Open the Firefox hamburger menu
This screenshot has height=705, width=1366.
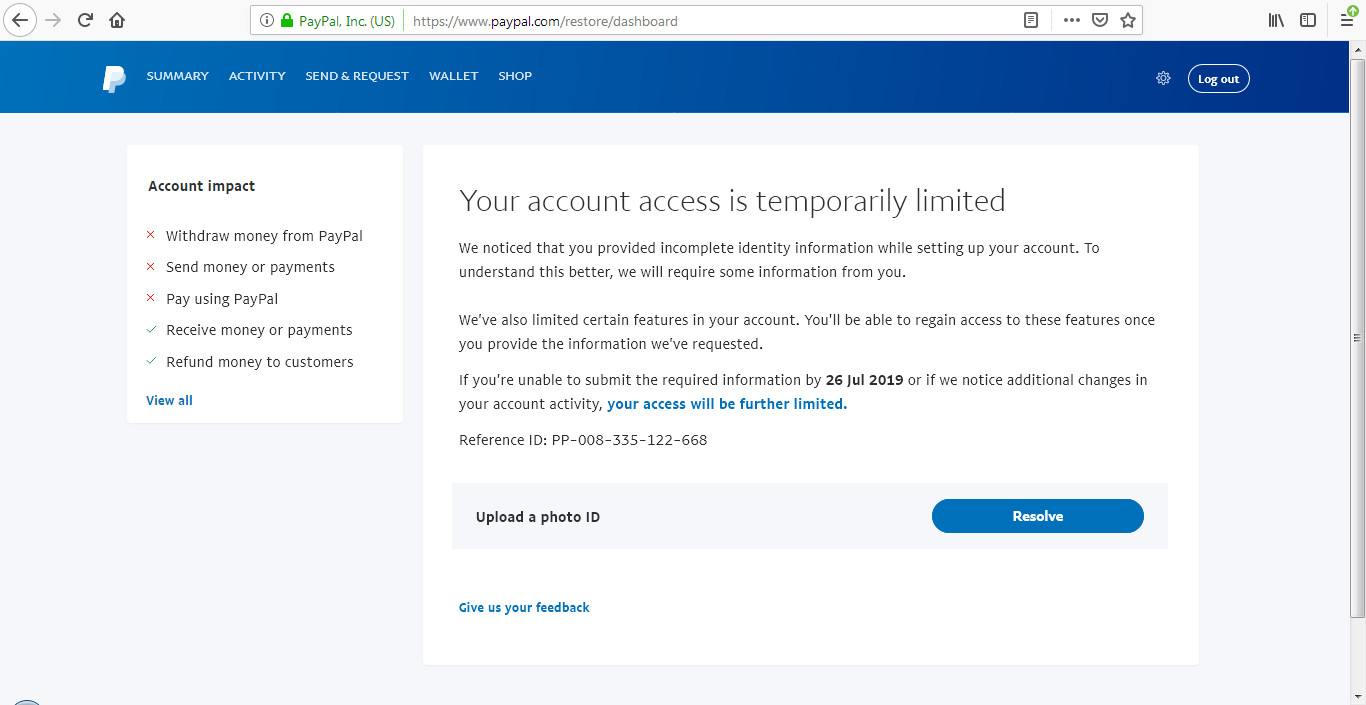[1348, 20]
